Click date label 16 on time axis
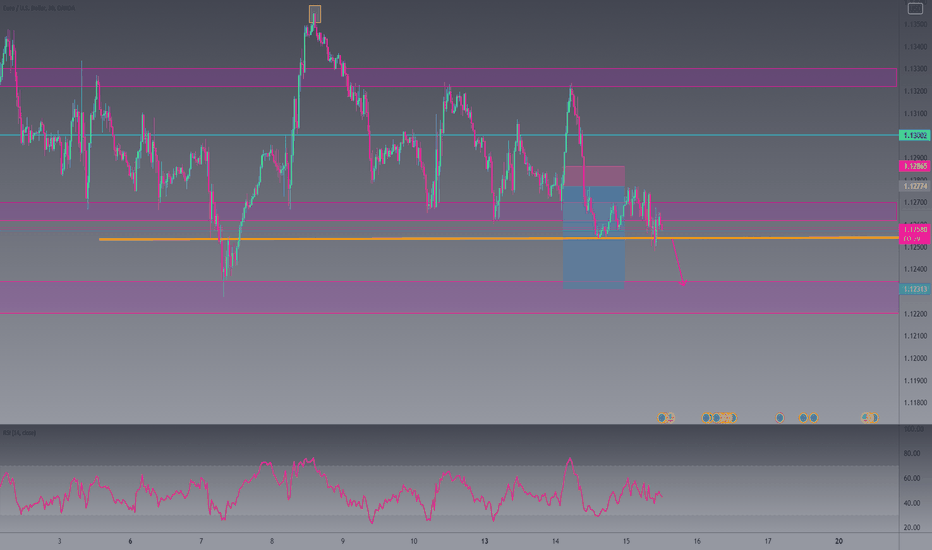The image size is (932, 550). (697, 541)
